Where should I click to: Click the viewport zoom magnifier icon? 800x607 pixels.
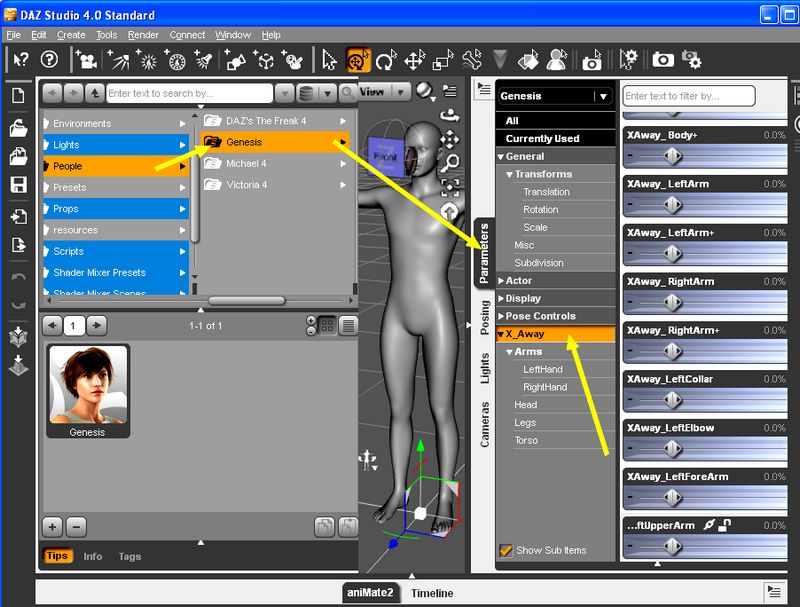[449, 163]
